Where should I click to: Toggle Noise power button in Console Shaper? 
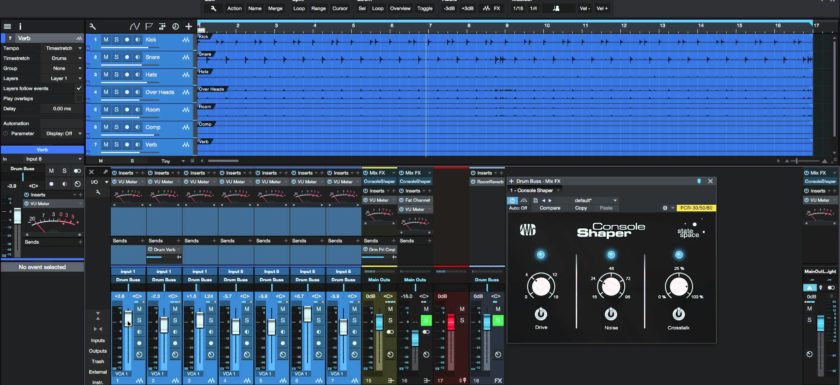610,314
